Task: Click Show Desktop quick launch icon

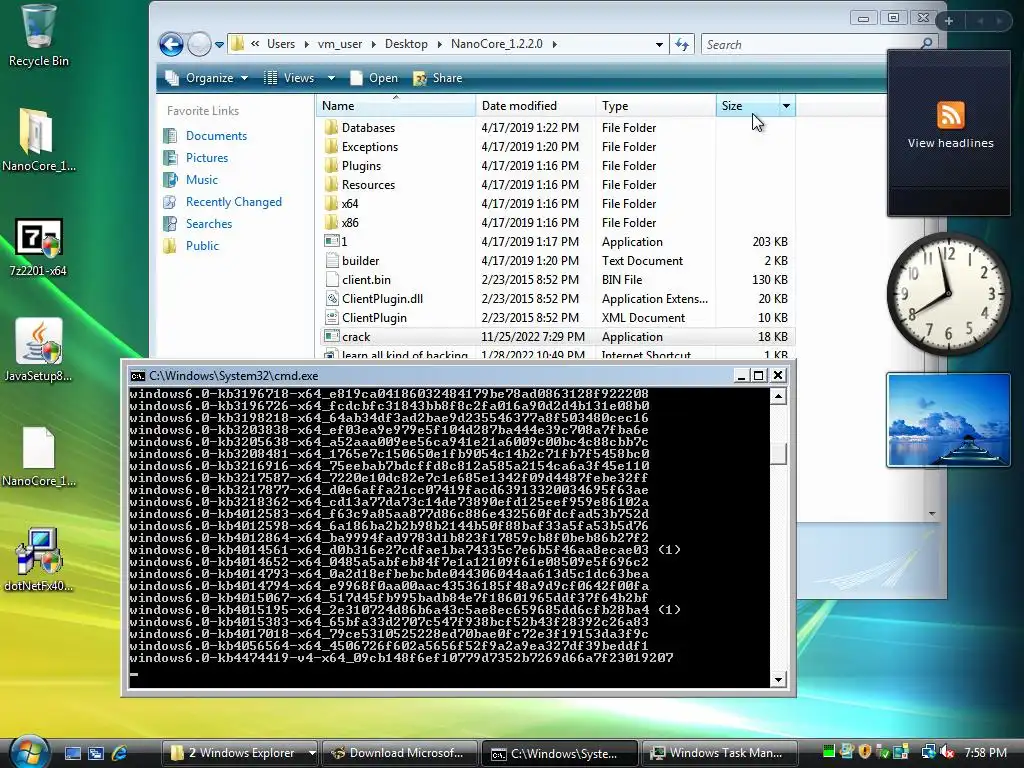Action: [x=72, y=753]
